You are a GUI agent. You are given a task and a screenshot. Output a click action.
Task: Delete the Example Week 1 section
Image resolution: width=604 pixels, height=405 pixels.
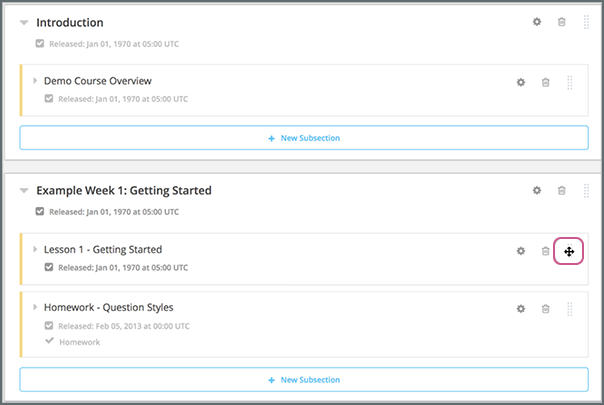[561, 190]
